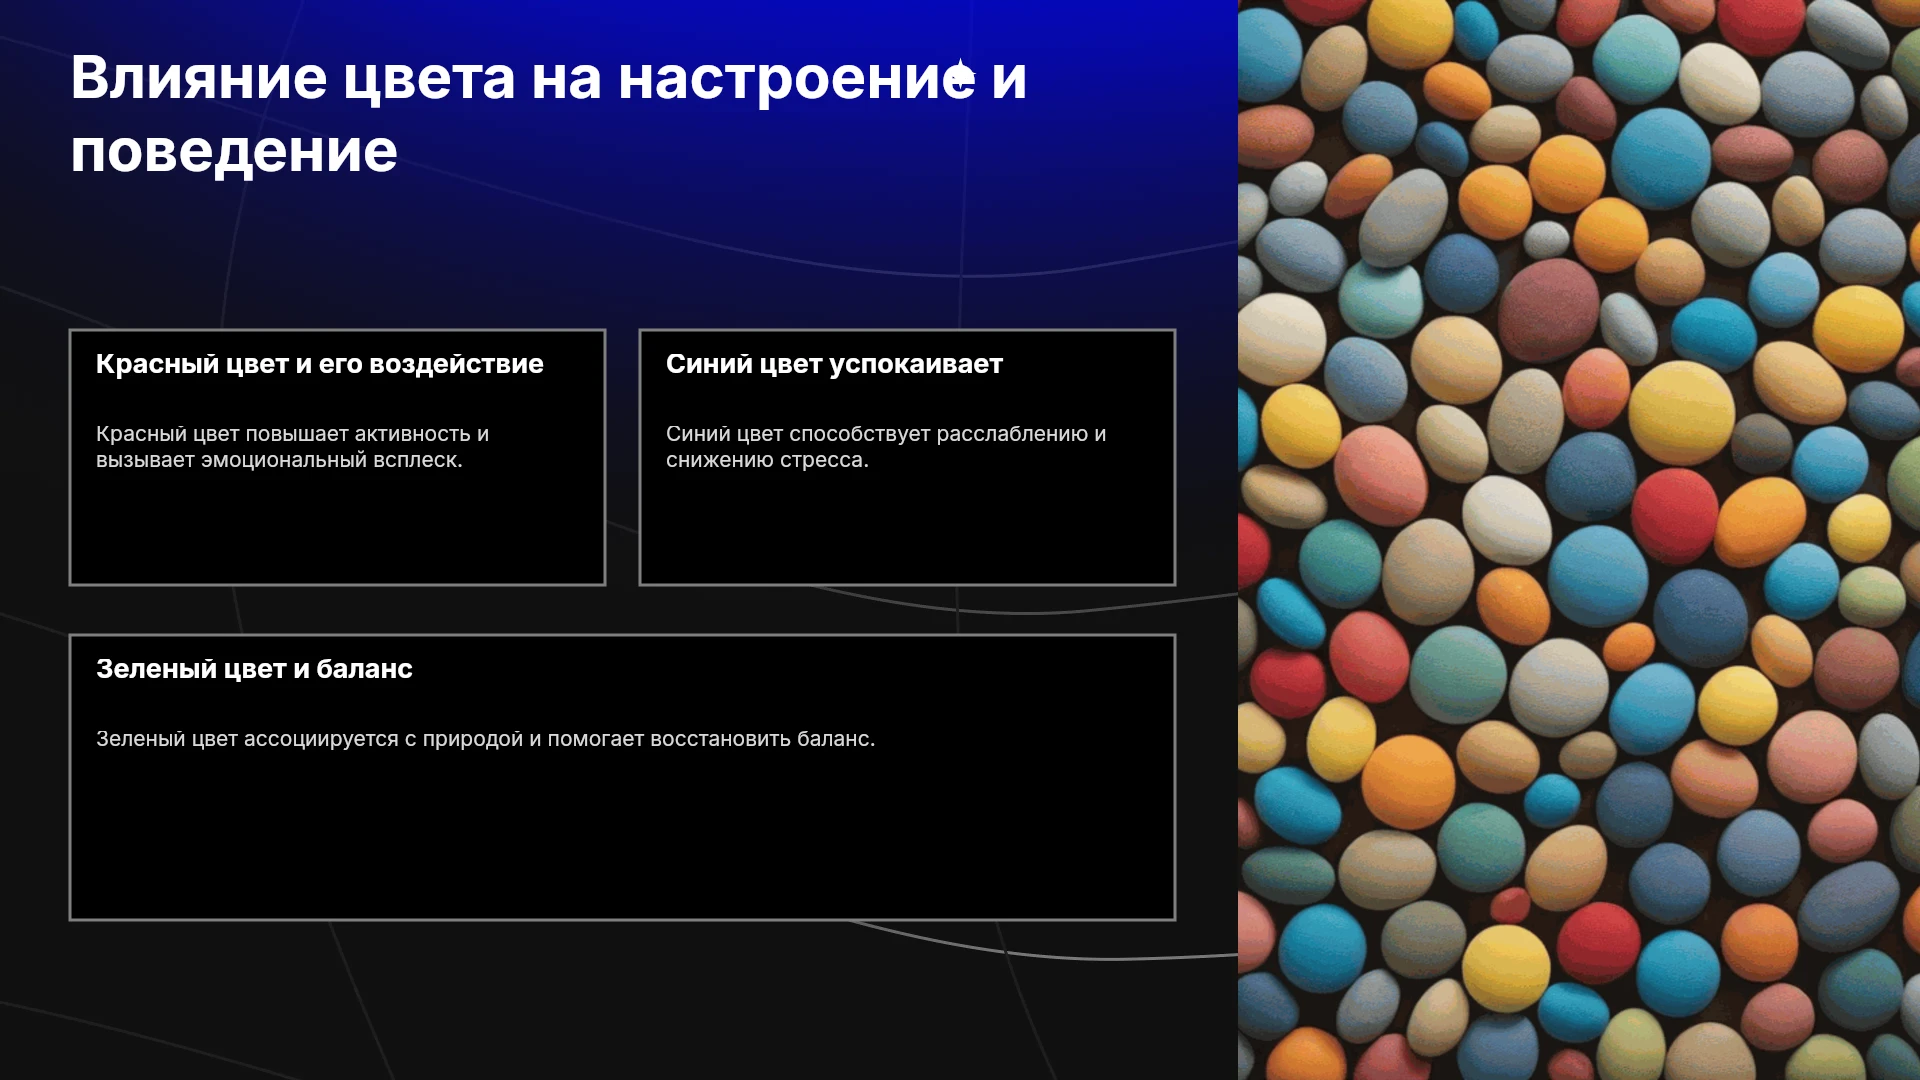The image size is (1920, 1080).
Task: Click the word 'воздействие' in the red heading
Action: point(456,364)
